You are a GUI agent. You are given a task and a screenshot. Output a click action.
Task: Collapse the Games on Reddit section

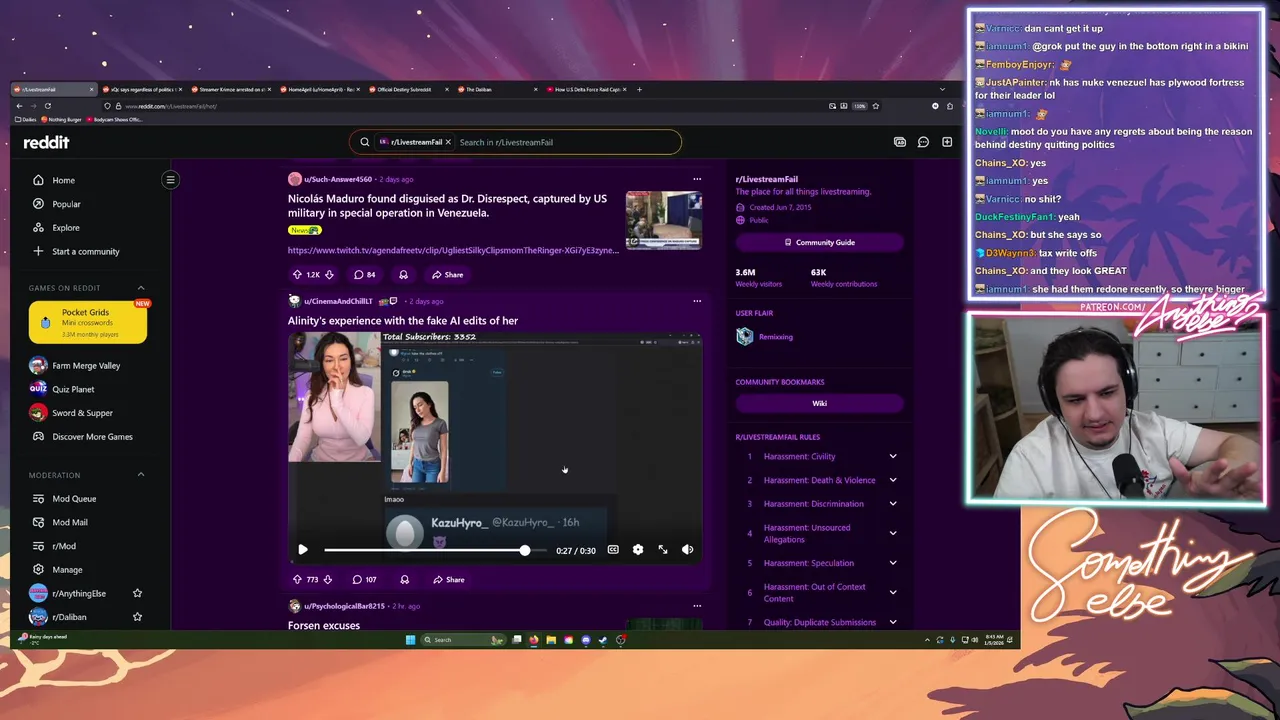tap(141, 288)
